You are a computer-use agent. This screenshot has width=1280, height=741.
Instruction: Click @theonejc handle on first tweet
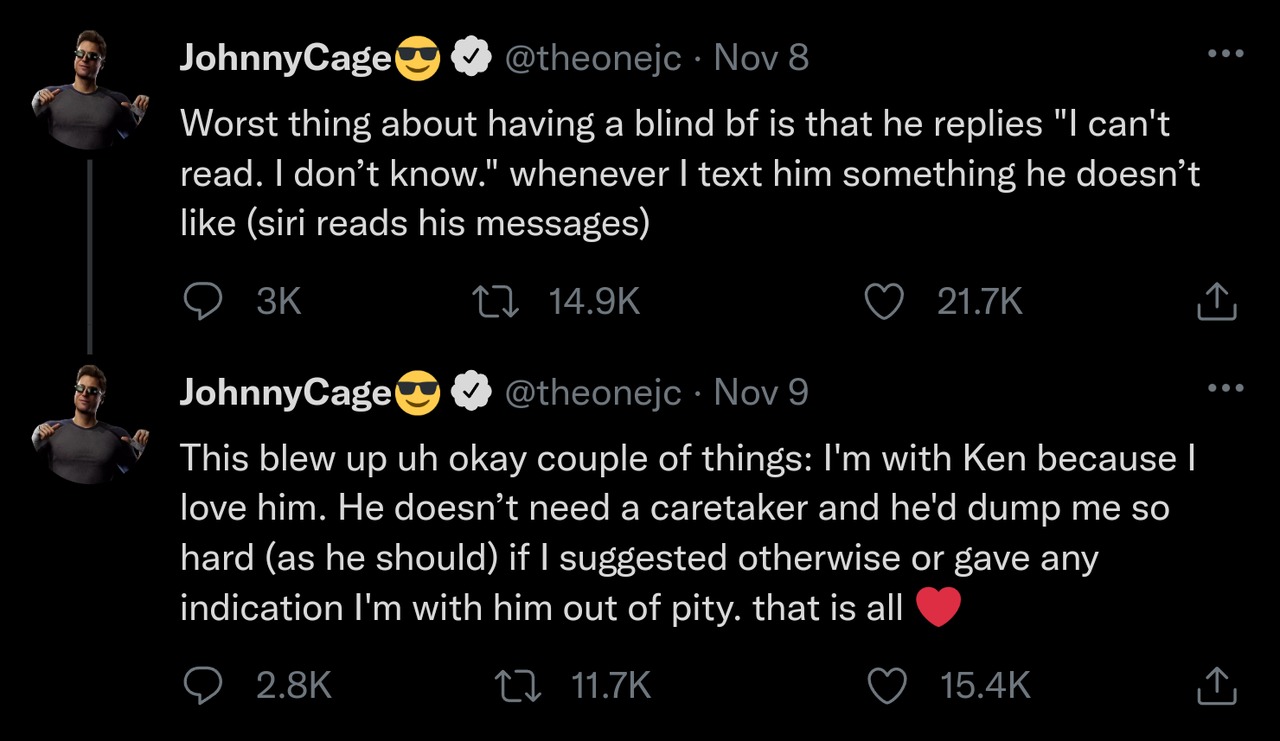pyautogui.click(x=593, y=58)
